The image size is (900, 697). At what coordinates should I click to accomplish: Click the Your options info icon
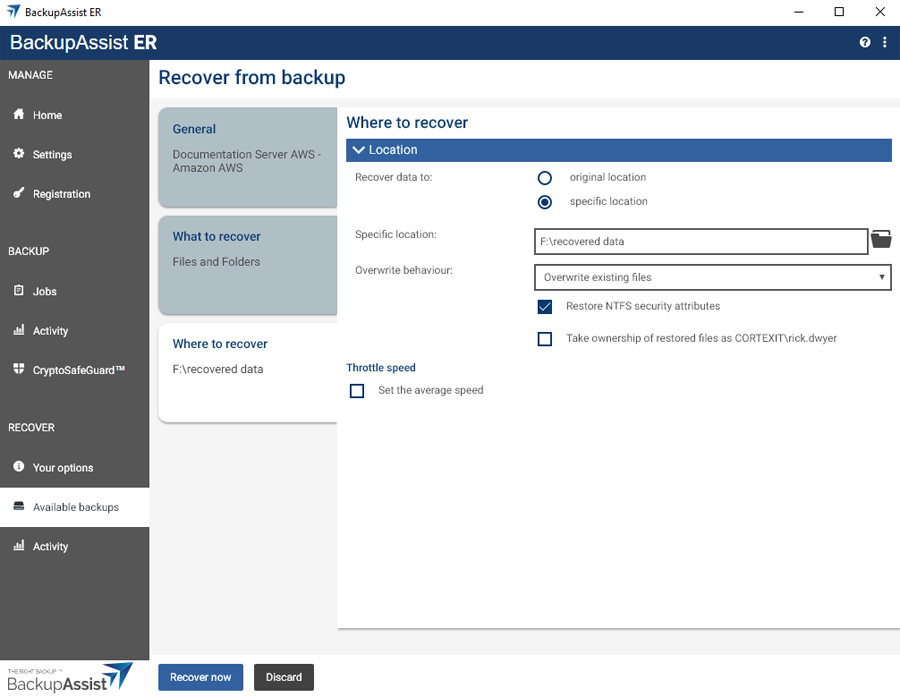tap(19, 466)
